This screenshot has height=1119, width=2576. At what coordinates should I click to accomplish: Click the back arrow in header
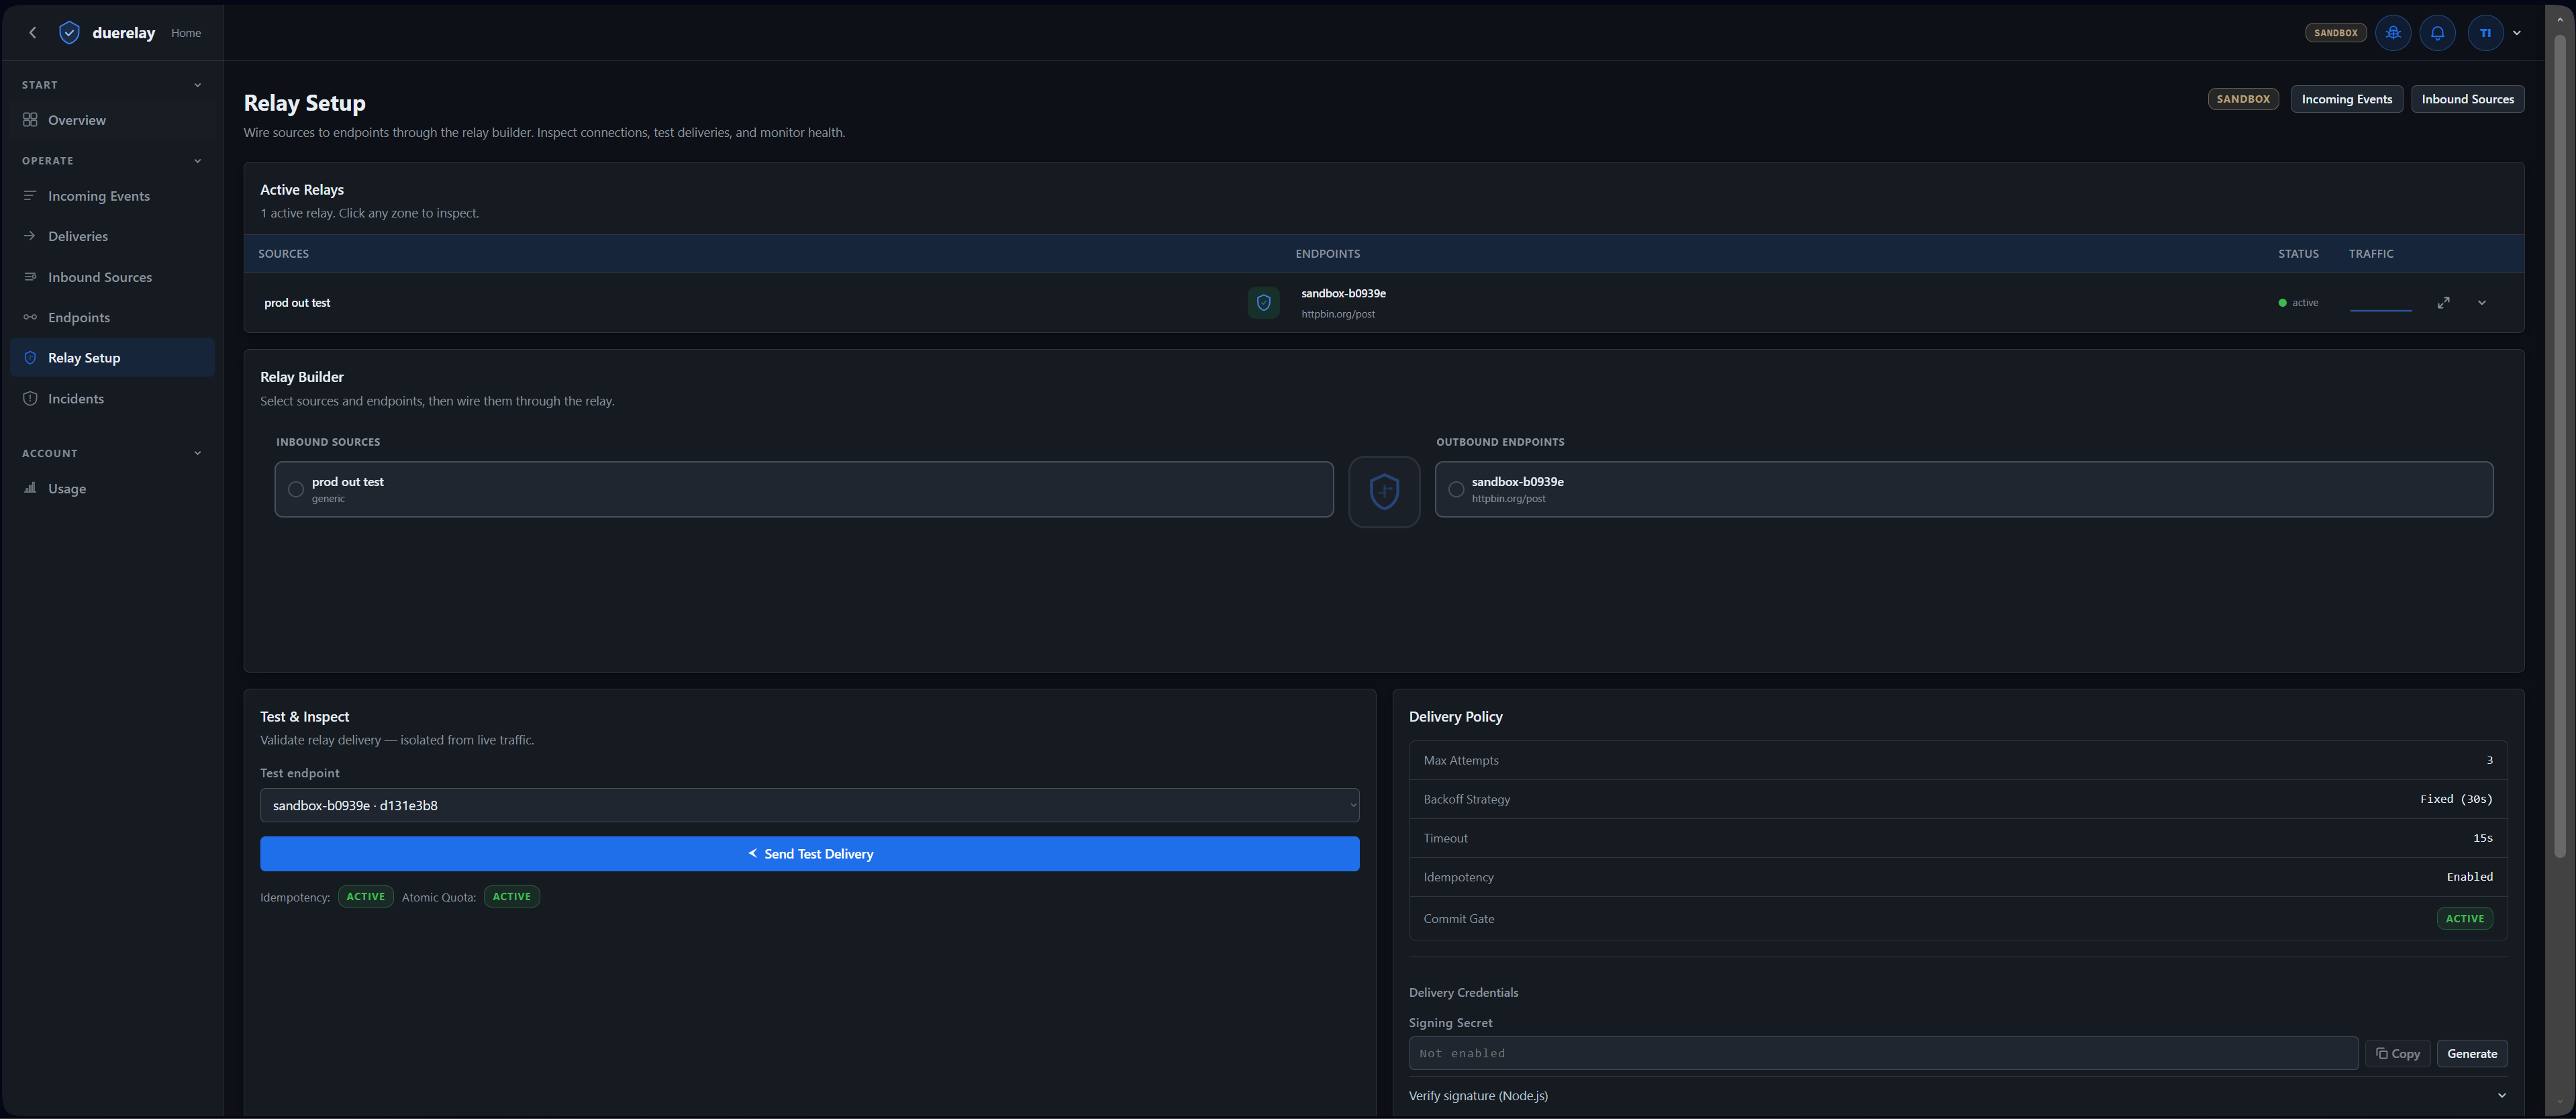coord(33,33)
